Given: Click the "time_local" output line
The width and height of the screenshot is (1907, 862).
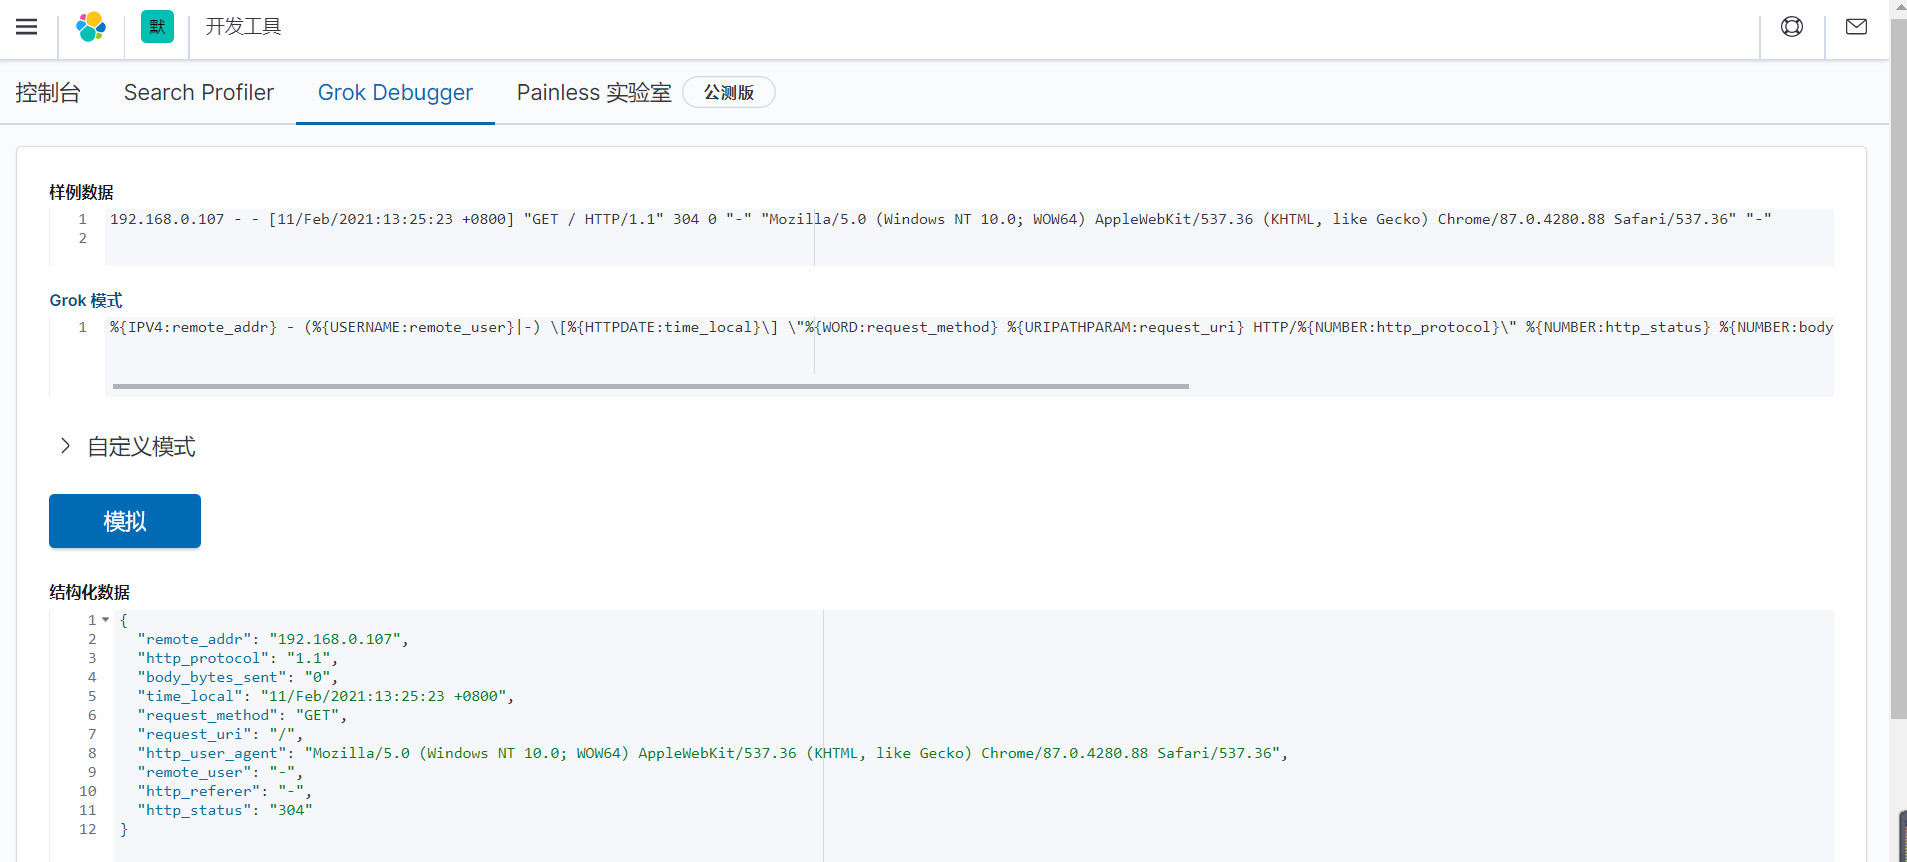Looking at the screenshot, I should pyautogui.click(x=326, y=696).
